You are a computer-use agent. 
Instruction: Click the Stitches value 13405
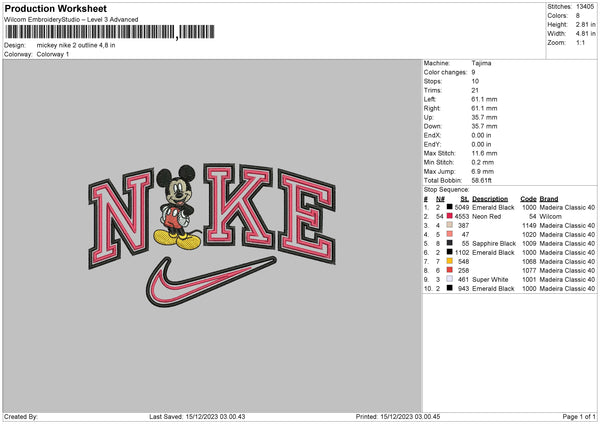585,7
